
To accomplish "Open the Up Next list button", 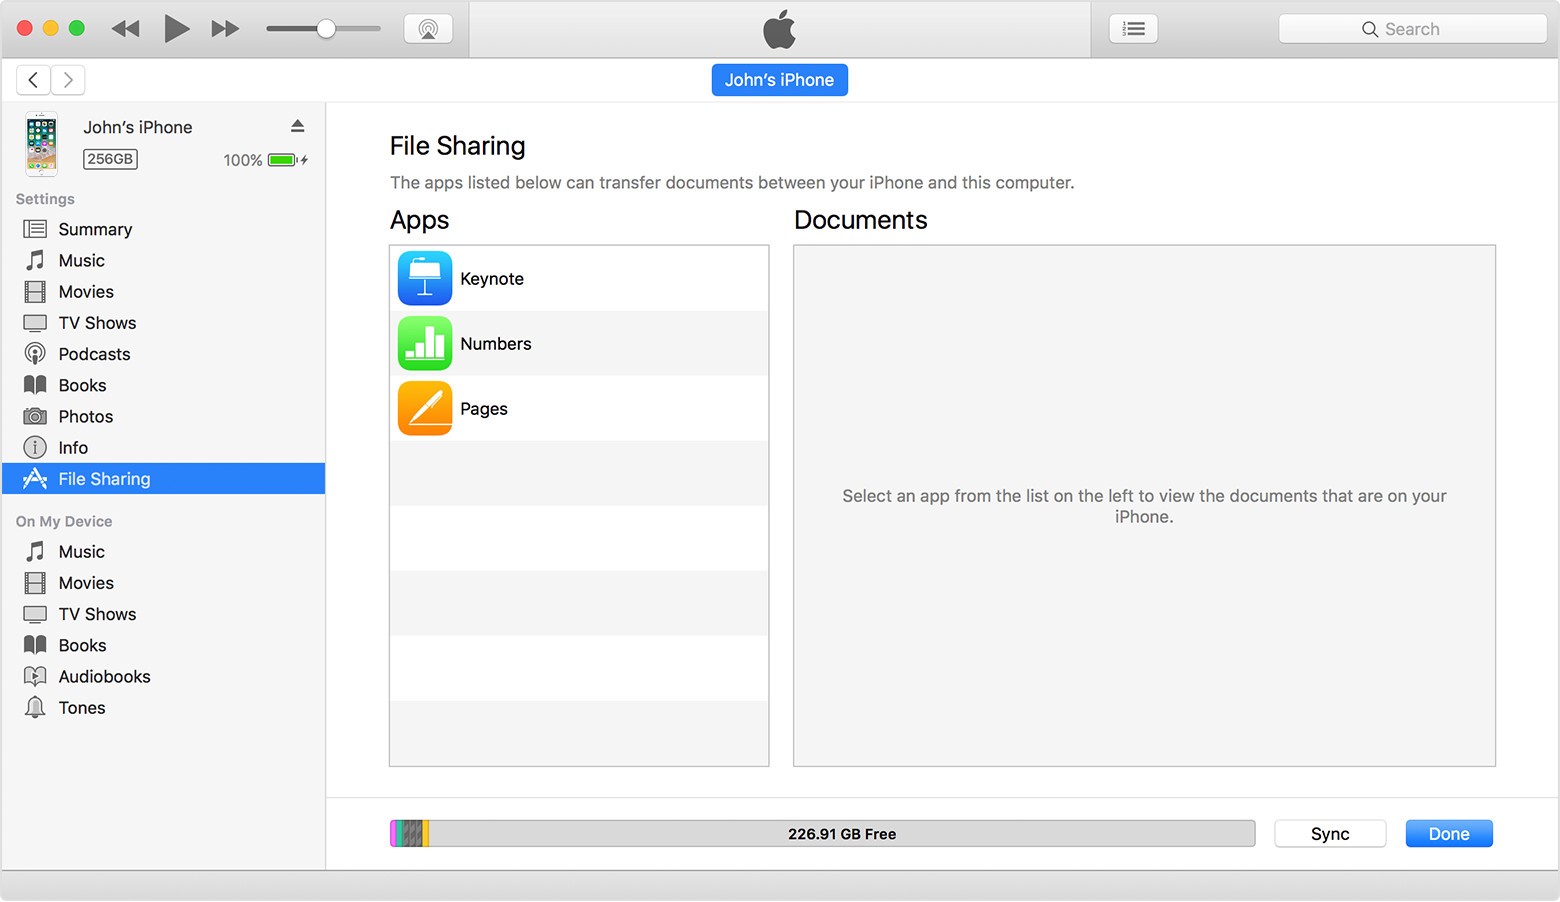I will 1133,29.
